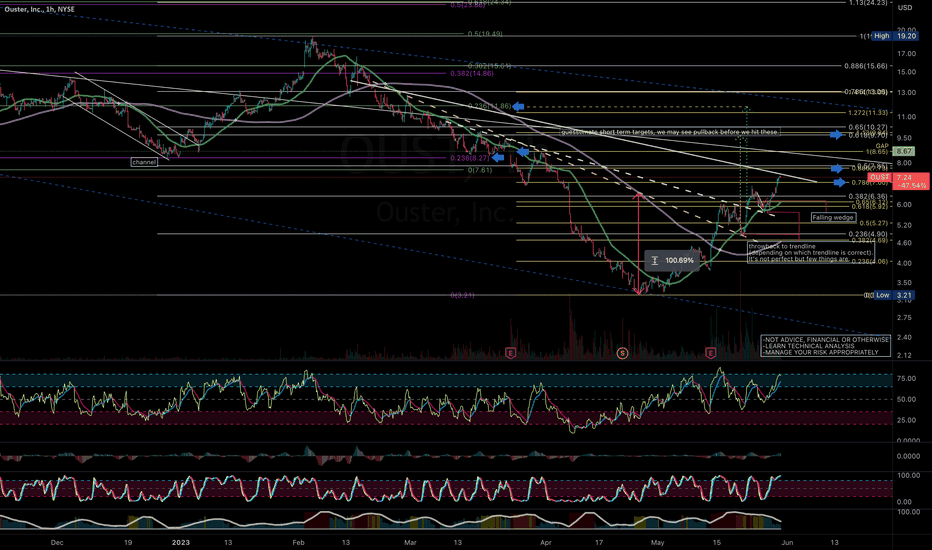This screenshot has width=932, height=550.
Task: Click the 1.13(24.23) Fibonacci label
Action: click(867, 3)
